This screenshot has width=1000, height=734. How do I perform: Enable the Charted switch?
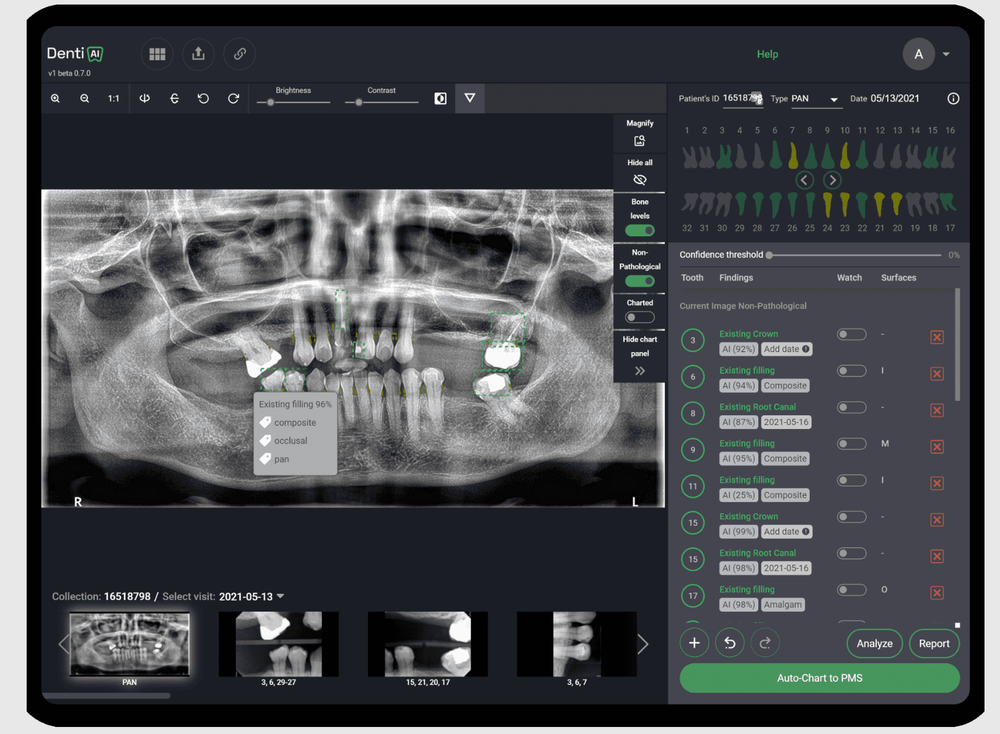640,317
